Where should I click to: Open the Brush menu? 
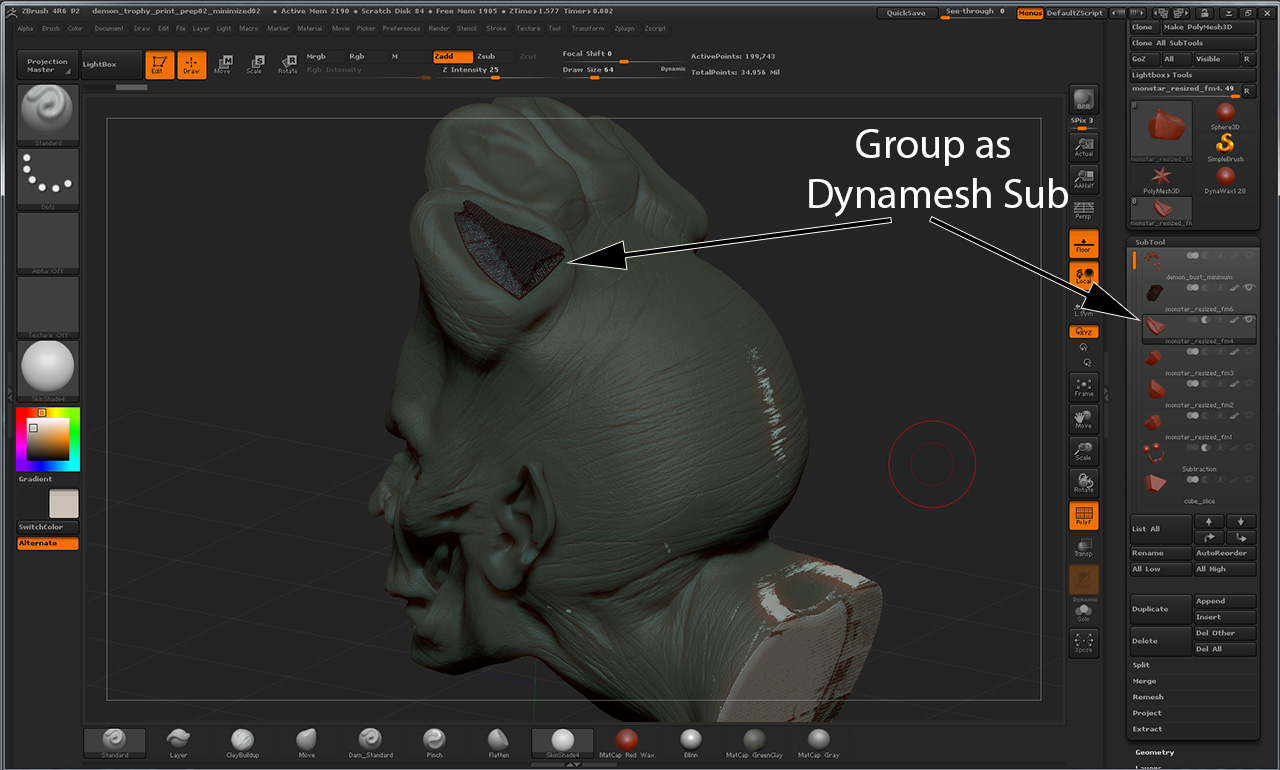click(x=50, y=28)
